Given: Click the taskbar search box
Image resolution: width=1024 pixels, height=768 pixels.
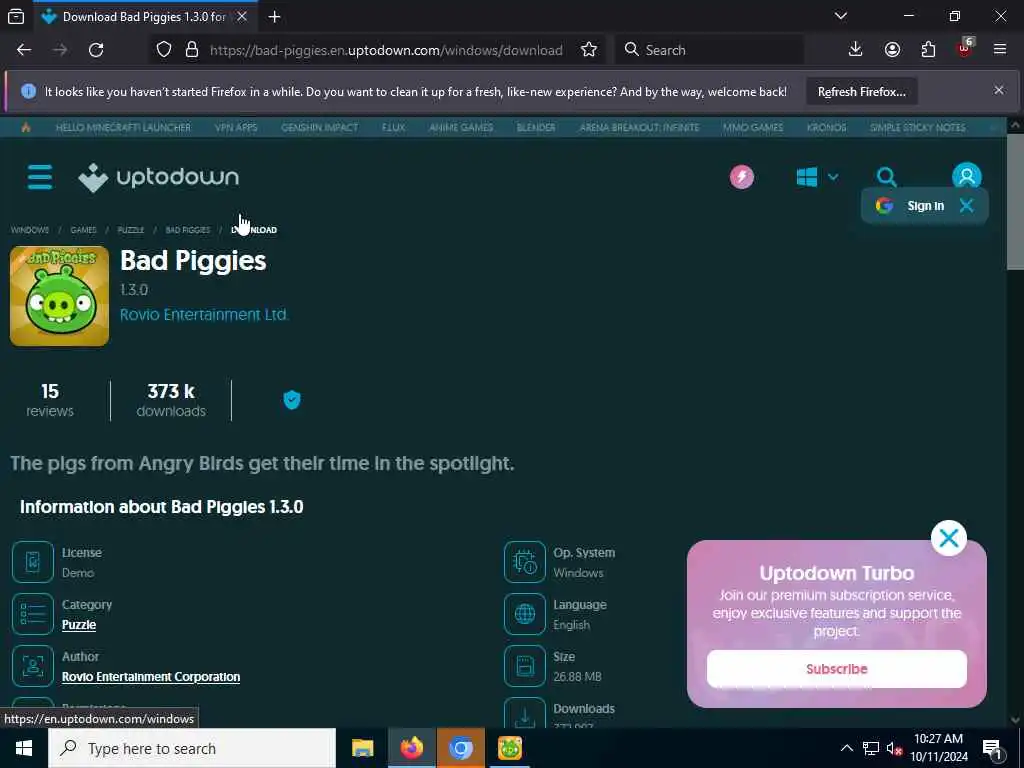Looking at the screenshot, I should pyautogui.click(x=192, y=748).
